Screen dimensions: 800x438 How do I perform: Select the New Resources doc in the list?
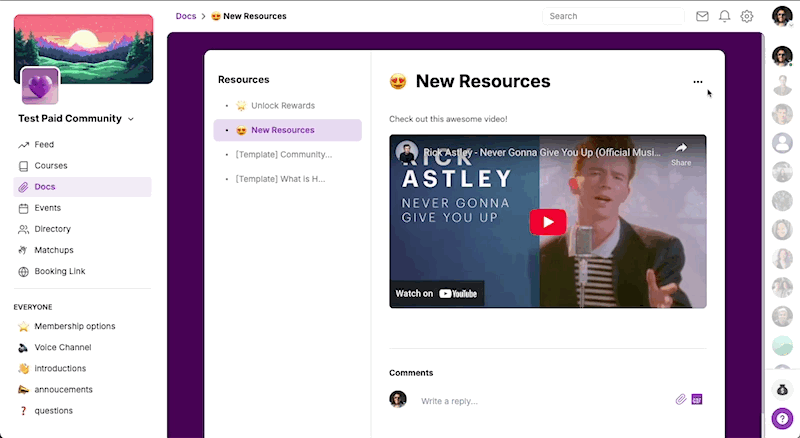click(x=288, y=130)
